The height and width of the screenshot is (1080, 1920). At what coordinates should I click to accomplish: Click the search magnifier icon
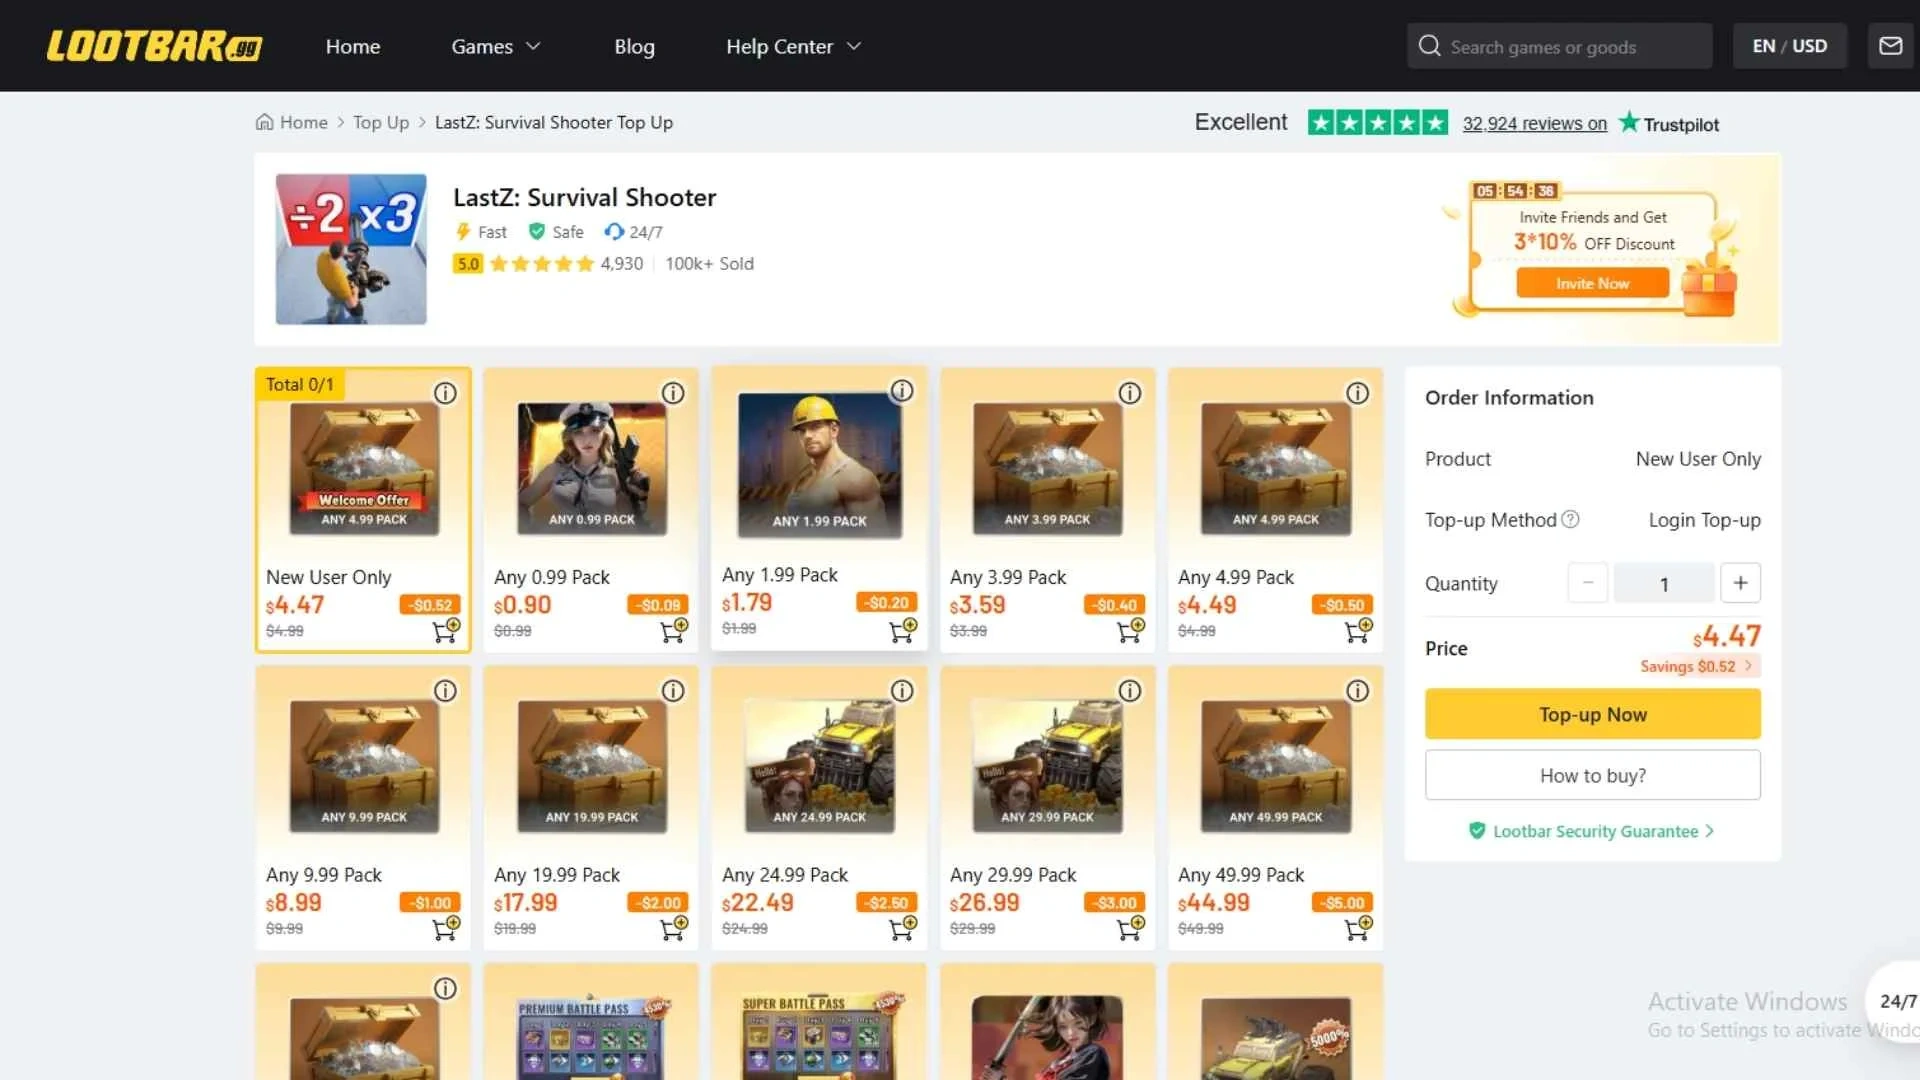click(1429, 46)
